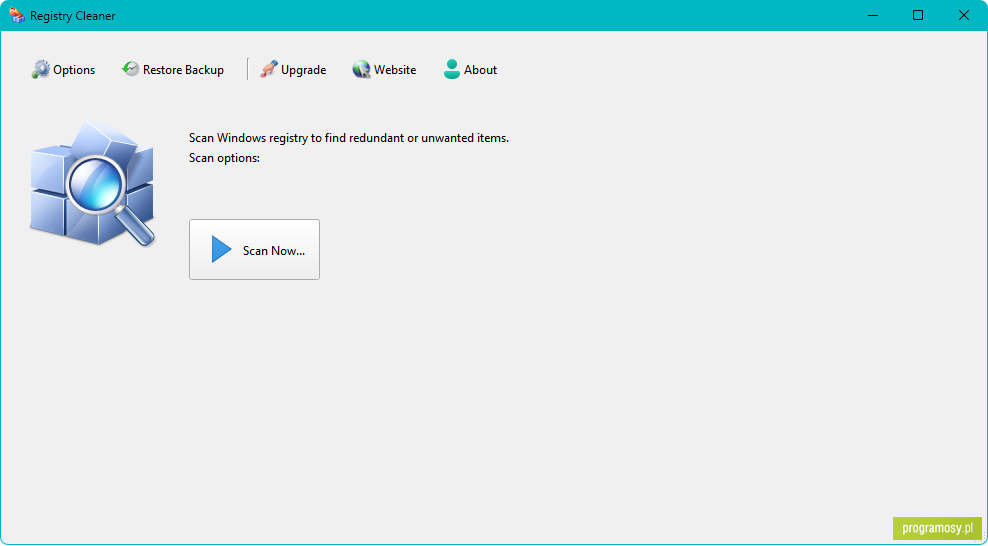Minimize the Registry Cleaner window

click(x=873, y=16)
